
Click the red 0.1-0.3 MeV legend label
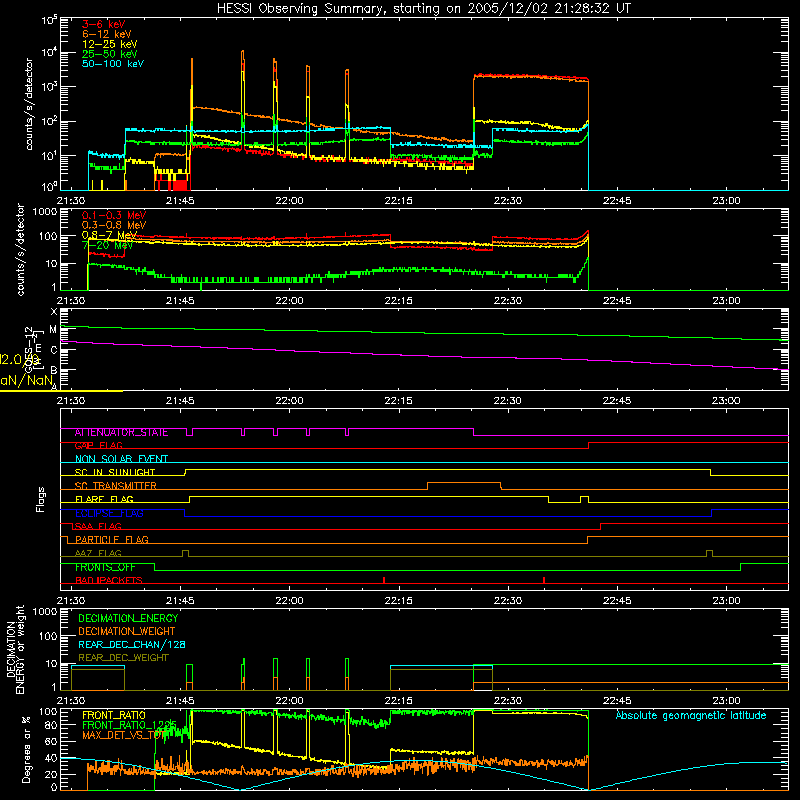[114, 215]
